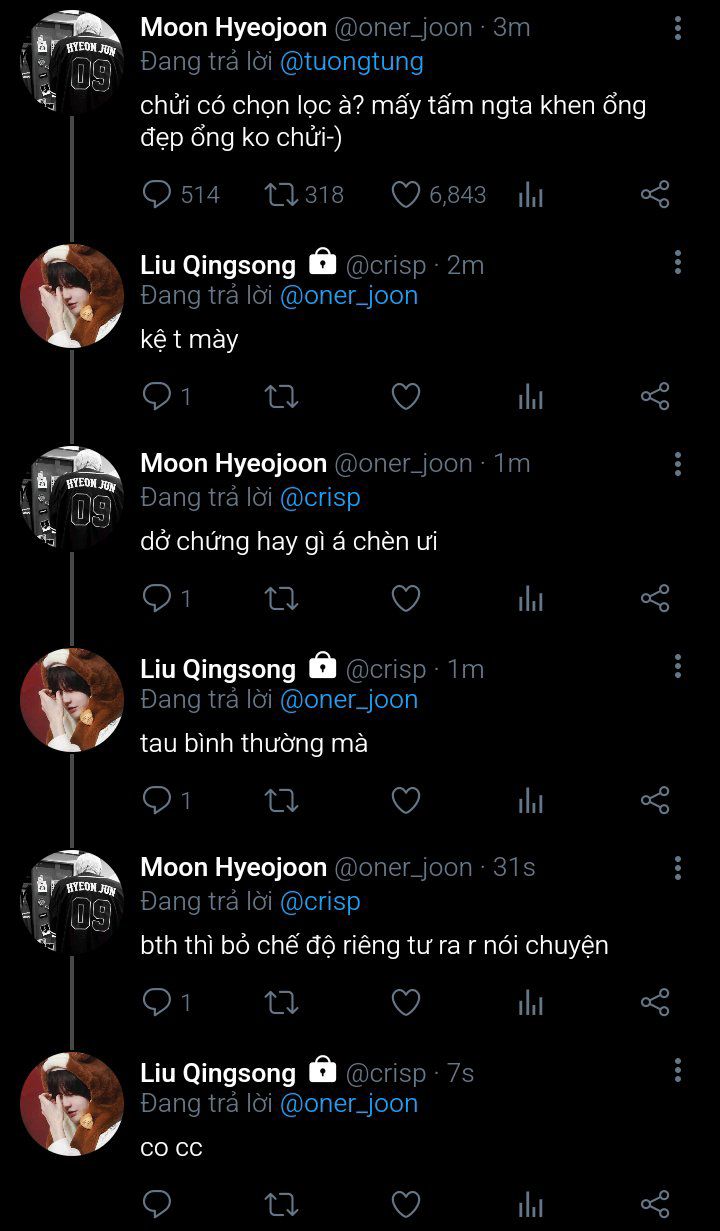The height and width of the screenshot is (1231, 720).
Task: View analytics for "tau bình thường mà" tweet
Action: click(530, 801)
